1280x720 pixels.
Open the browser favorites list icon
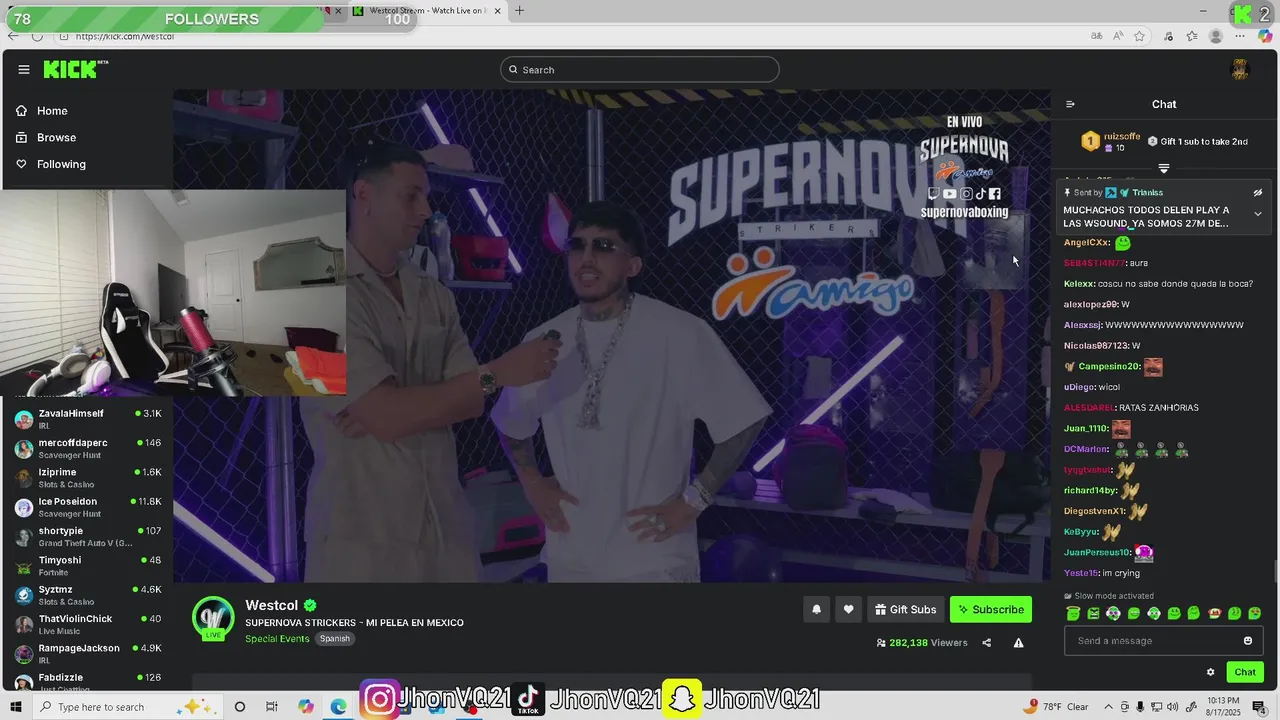pos(1192,36)
